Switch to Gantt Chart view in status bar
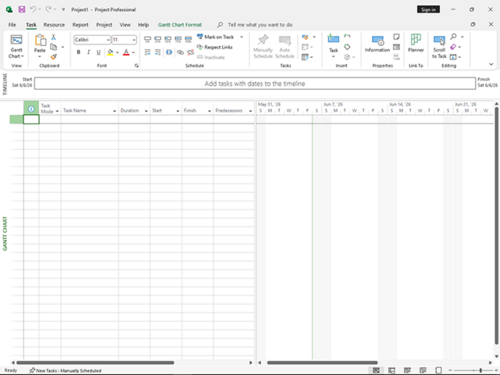This screenshot has width=500, height=375. coord(376,370)
